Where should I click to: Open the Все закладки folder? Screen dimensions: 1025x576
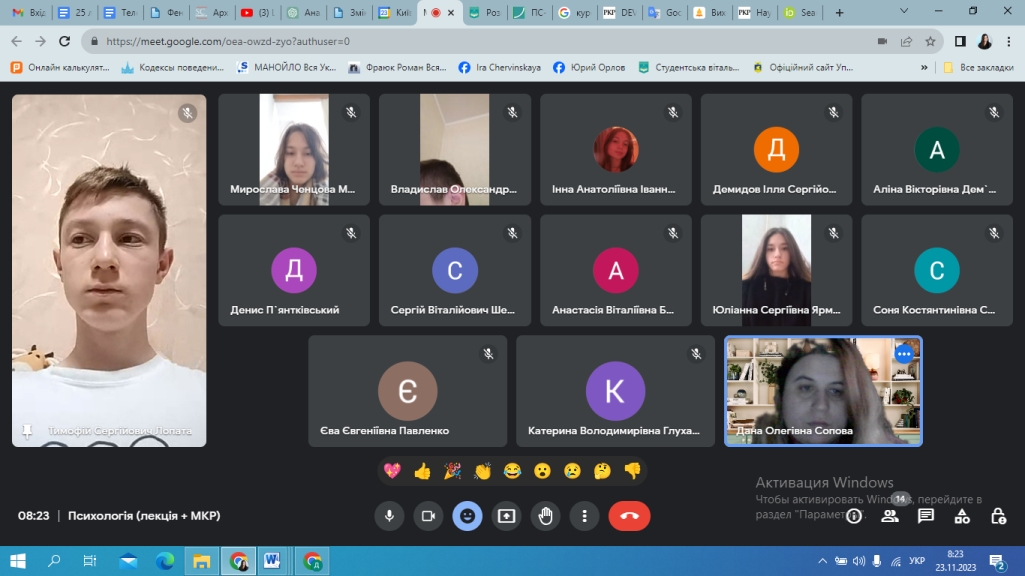coord(978,67)
